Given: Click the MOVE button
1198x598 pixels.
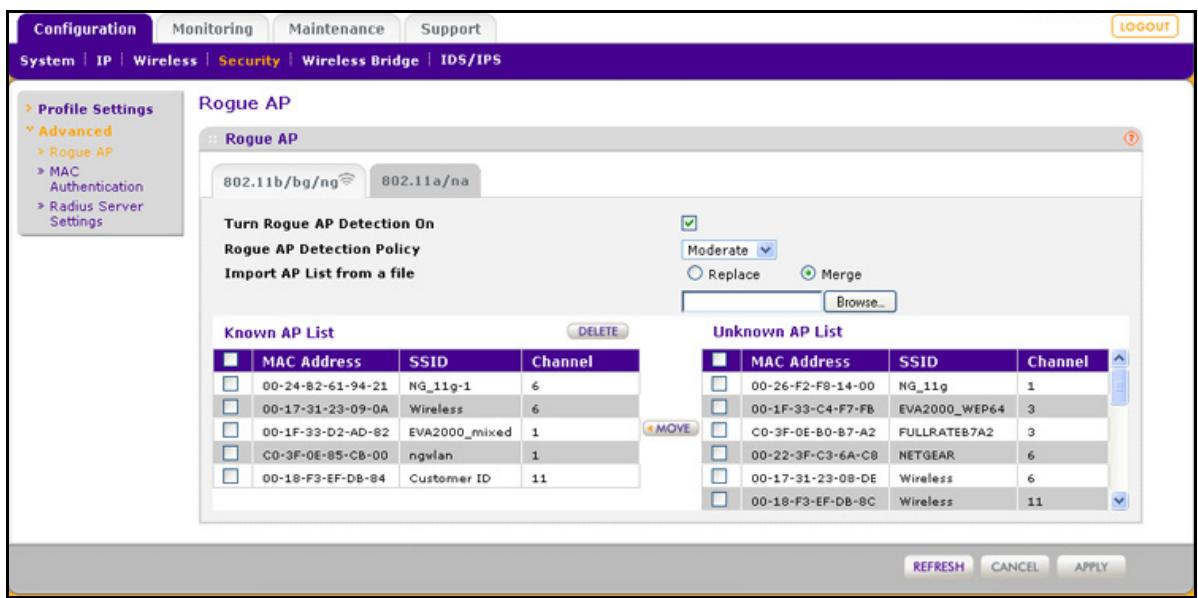Looking at the screenshot, I should [x=670, y=426].
